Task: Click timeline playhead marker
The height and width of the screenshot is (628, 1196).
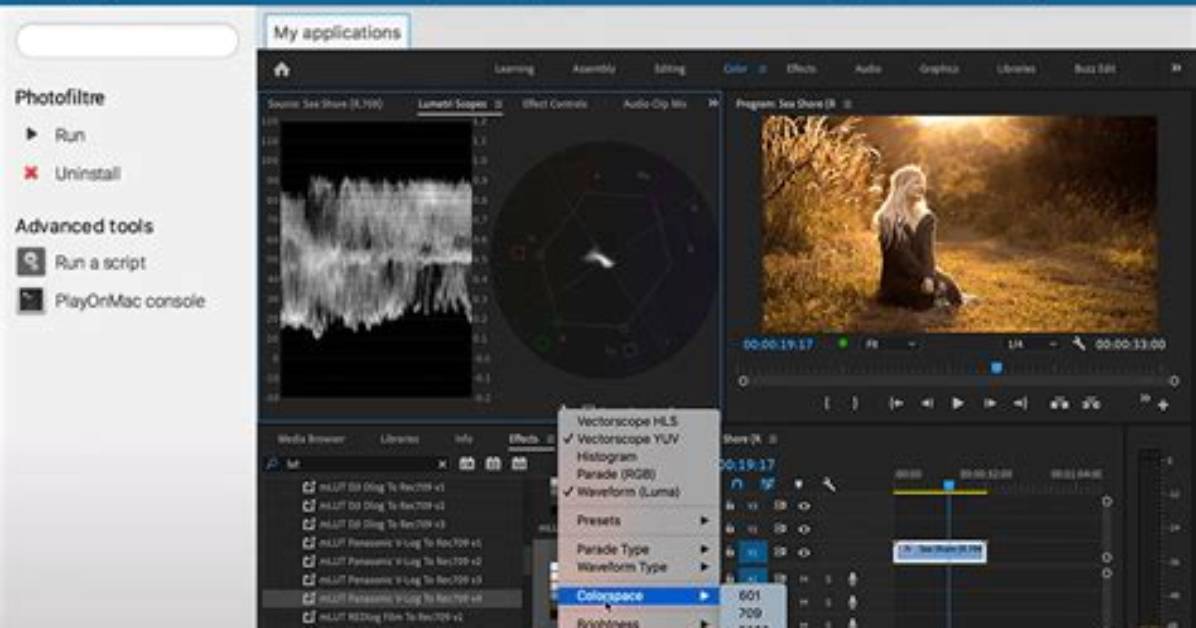Action: (x=949, y=485)
